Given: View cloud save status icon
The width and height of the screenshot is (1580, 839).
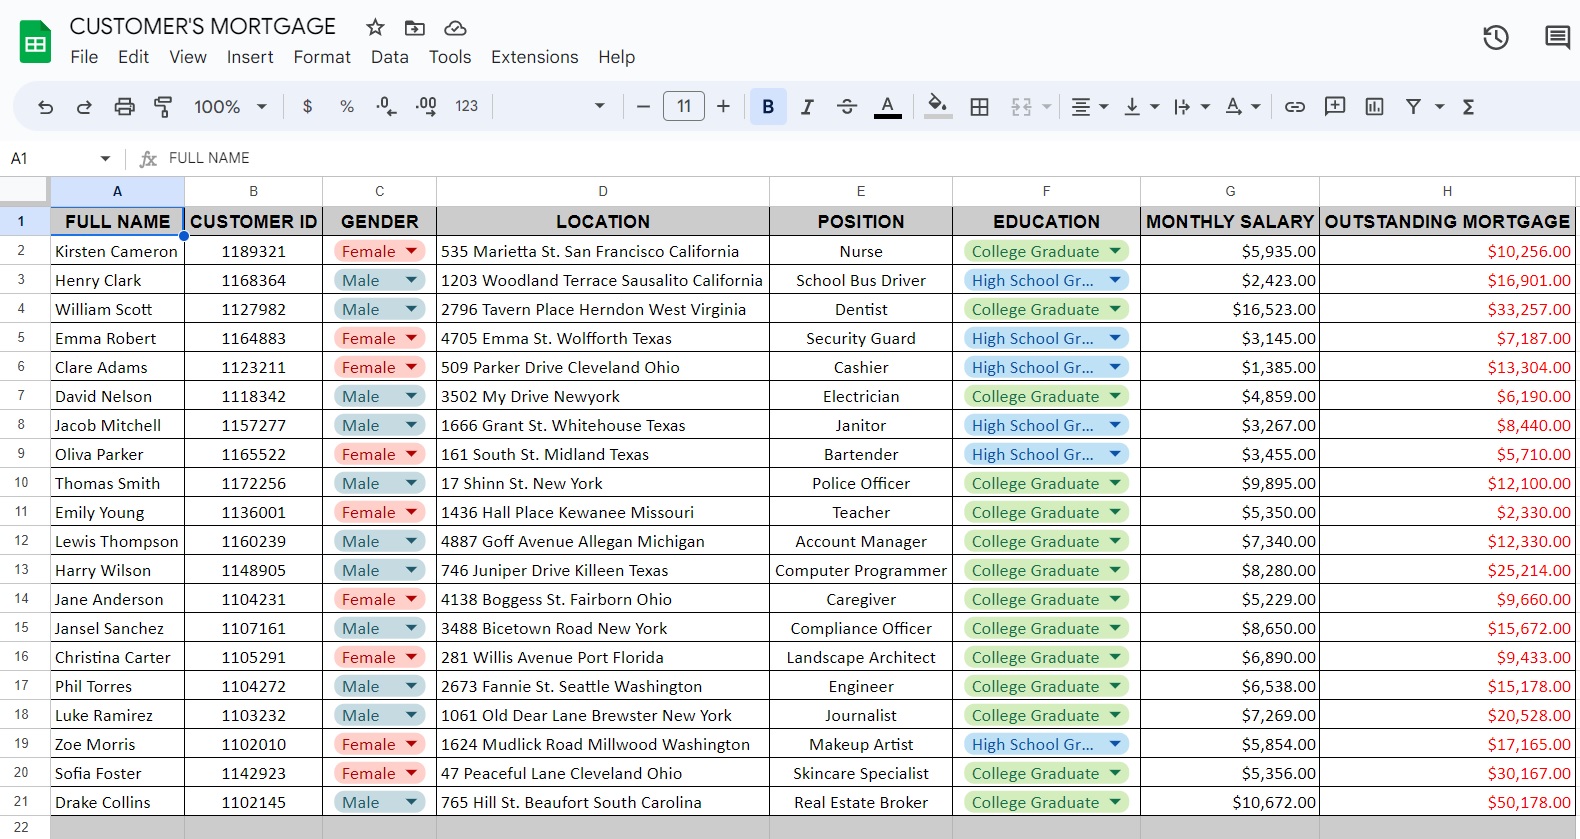Looking at the screenshot, I should click(x=455, y=27).
